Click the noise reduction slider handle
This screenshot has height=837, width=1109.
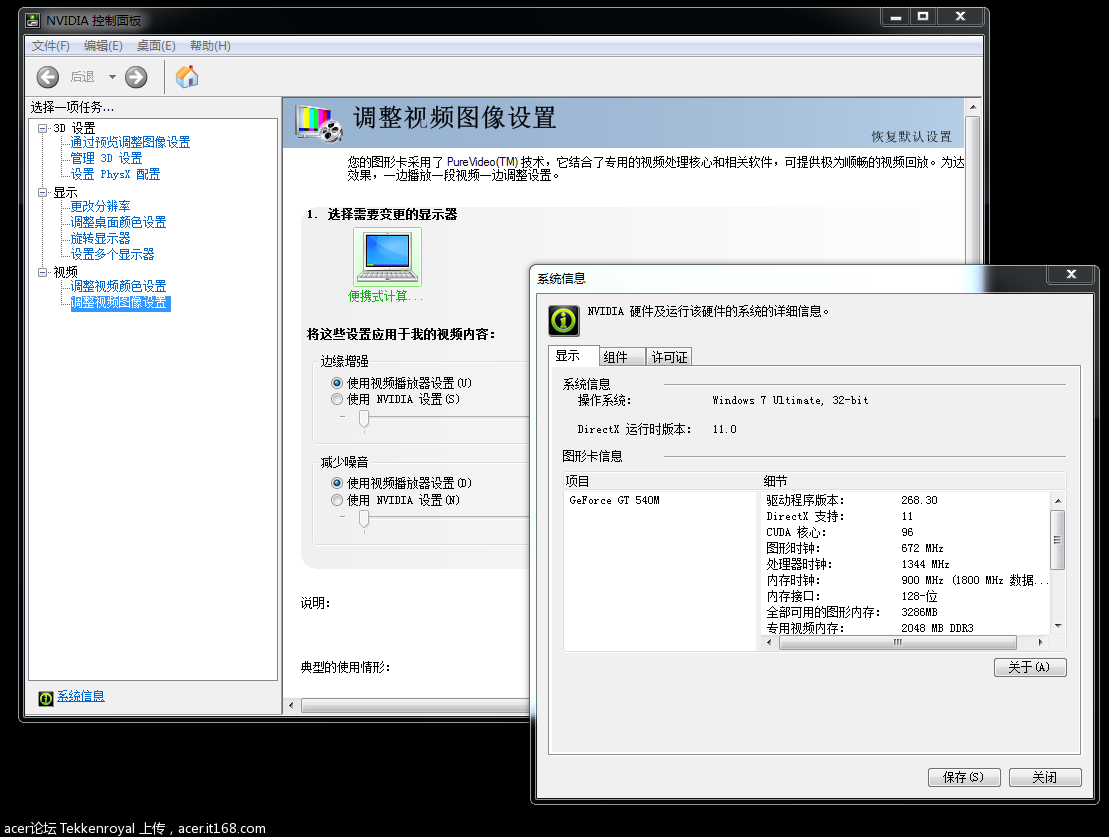click(364, 519)
